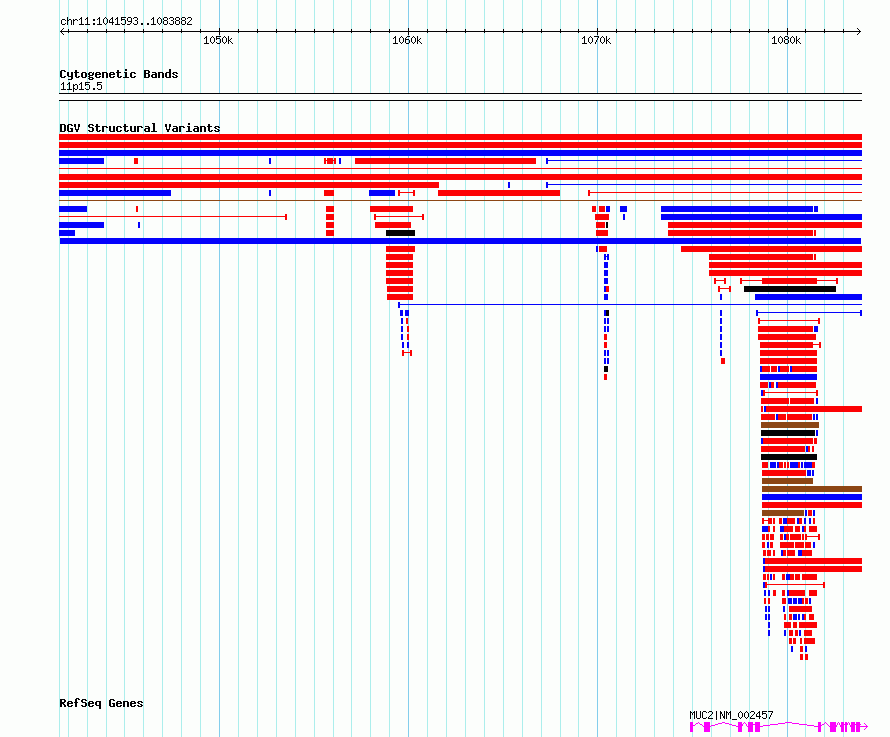The width and height of the screenshot is (890, 737).
Task: Click the 1080k ruler label
Action: (x=786, y=40)
